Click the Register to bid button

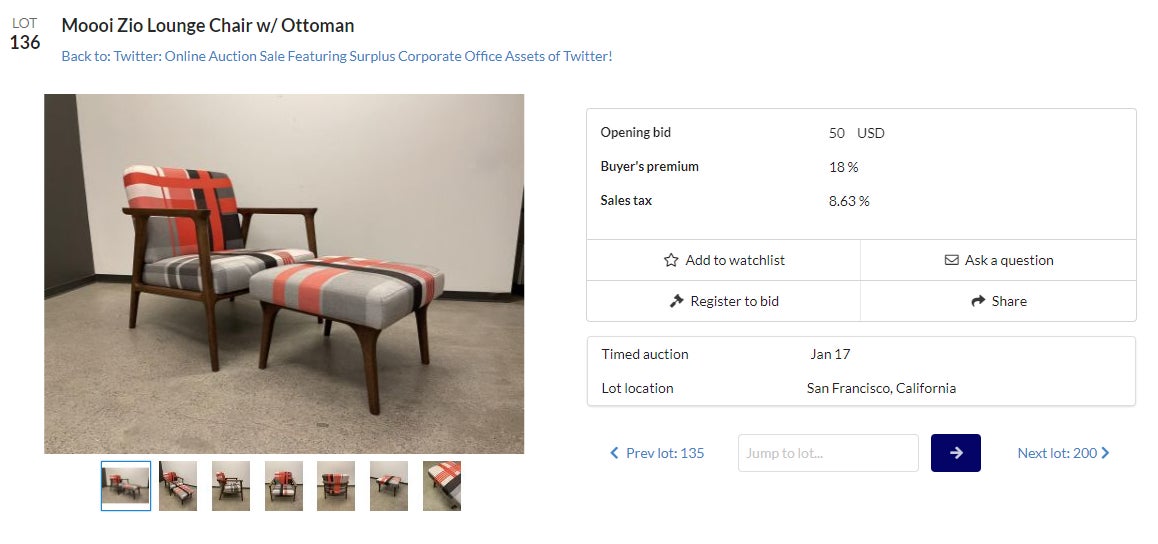(x=723, y=301)
